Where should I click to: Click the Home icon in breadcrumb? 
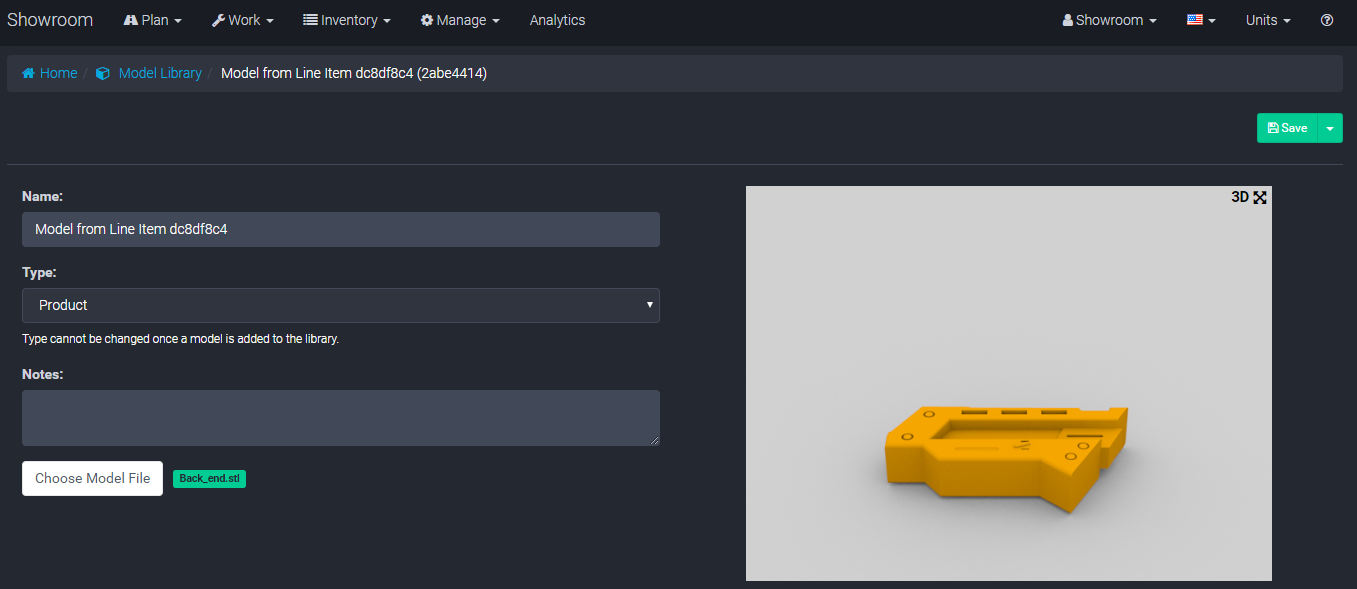pos(28,73)
